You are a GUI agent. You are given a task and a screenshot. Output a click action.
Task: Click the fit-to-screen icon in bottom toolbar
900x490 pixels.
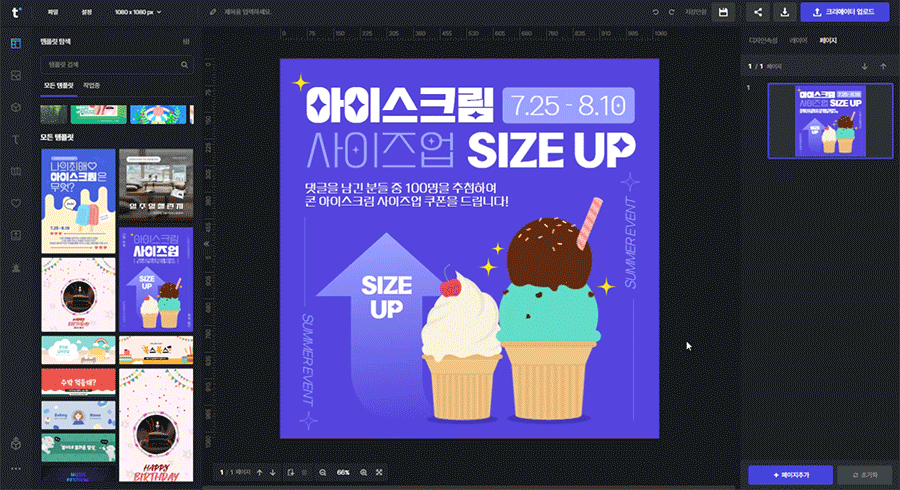[380, 472]
